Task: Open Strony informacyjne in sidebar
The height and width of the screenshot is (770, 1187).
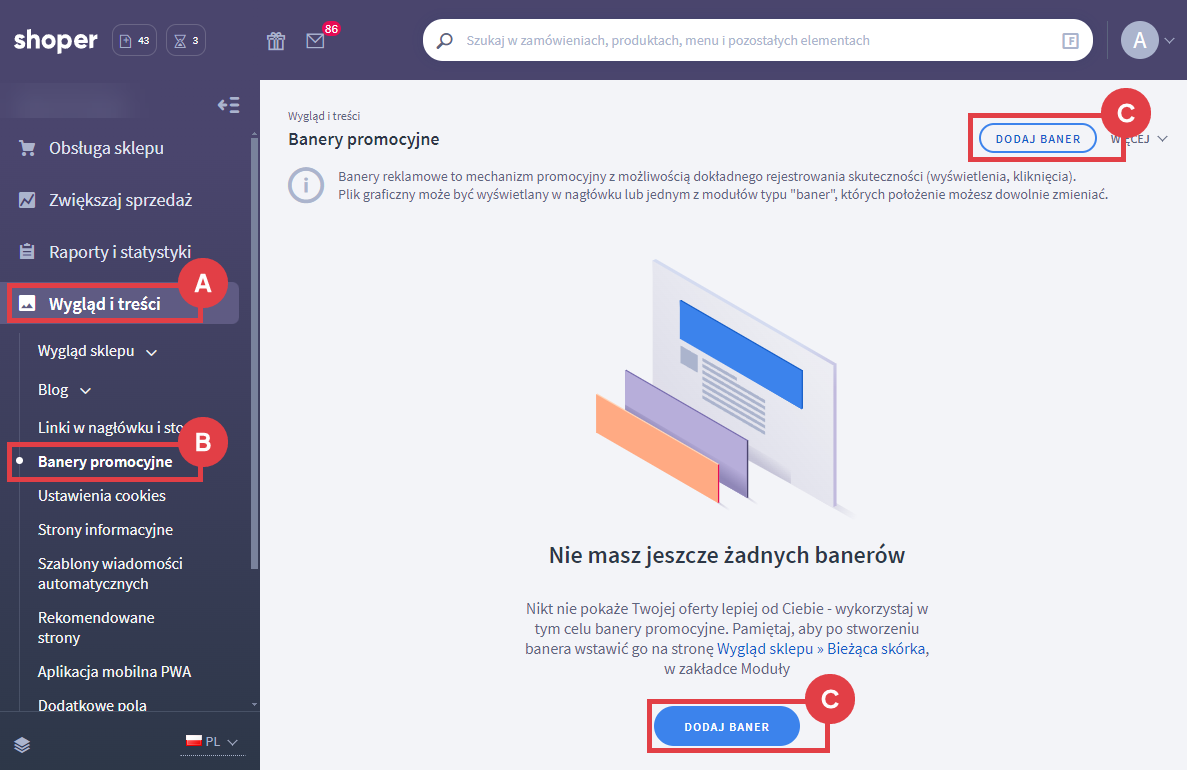Action: [x=105, y=530]
